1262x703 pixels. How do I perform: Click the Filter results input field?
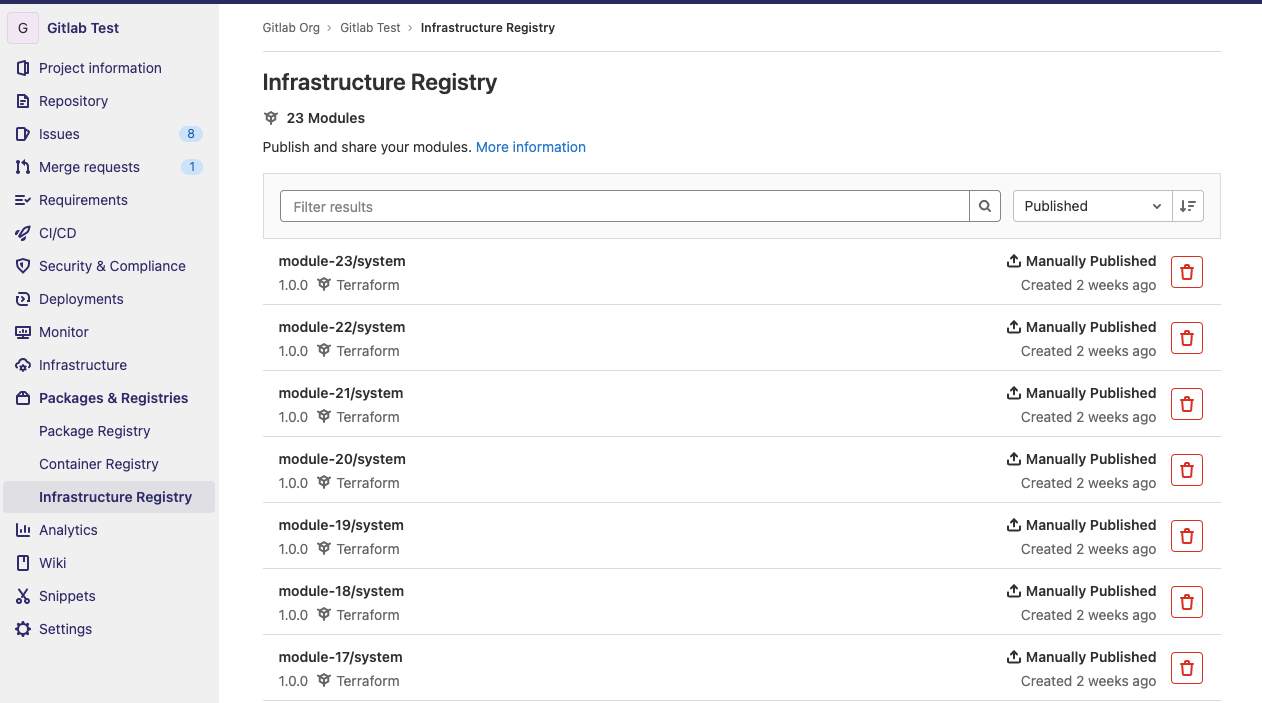click(x=620, y=206)
